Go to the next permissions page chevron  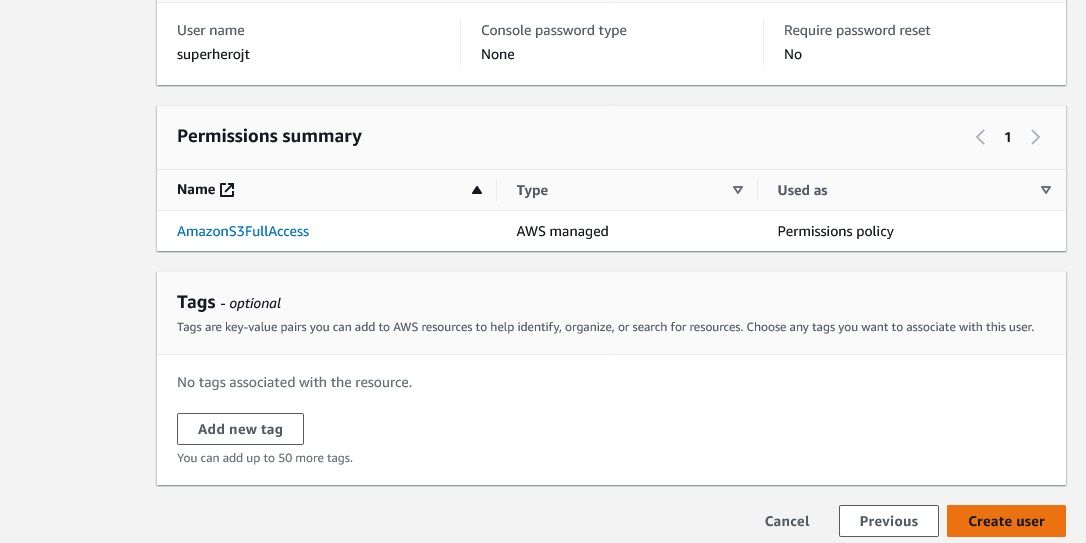1036,137
